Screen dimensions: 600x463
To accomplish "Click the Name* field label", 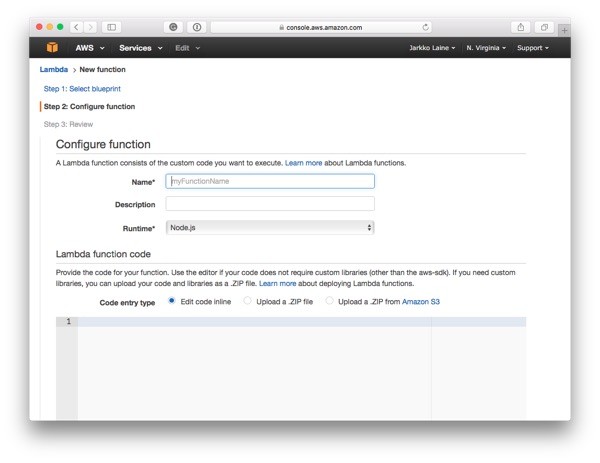I will (x=143, y=182).
